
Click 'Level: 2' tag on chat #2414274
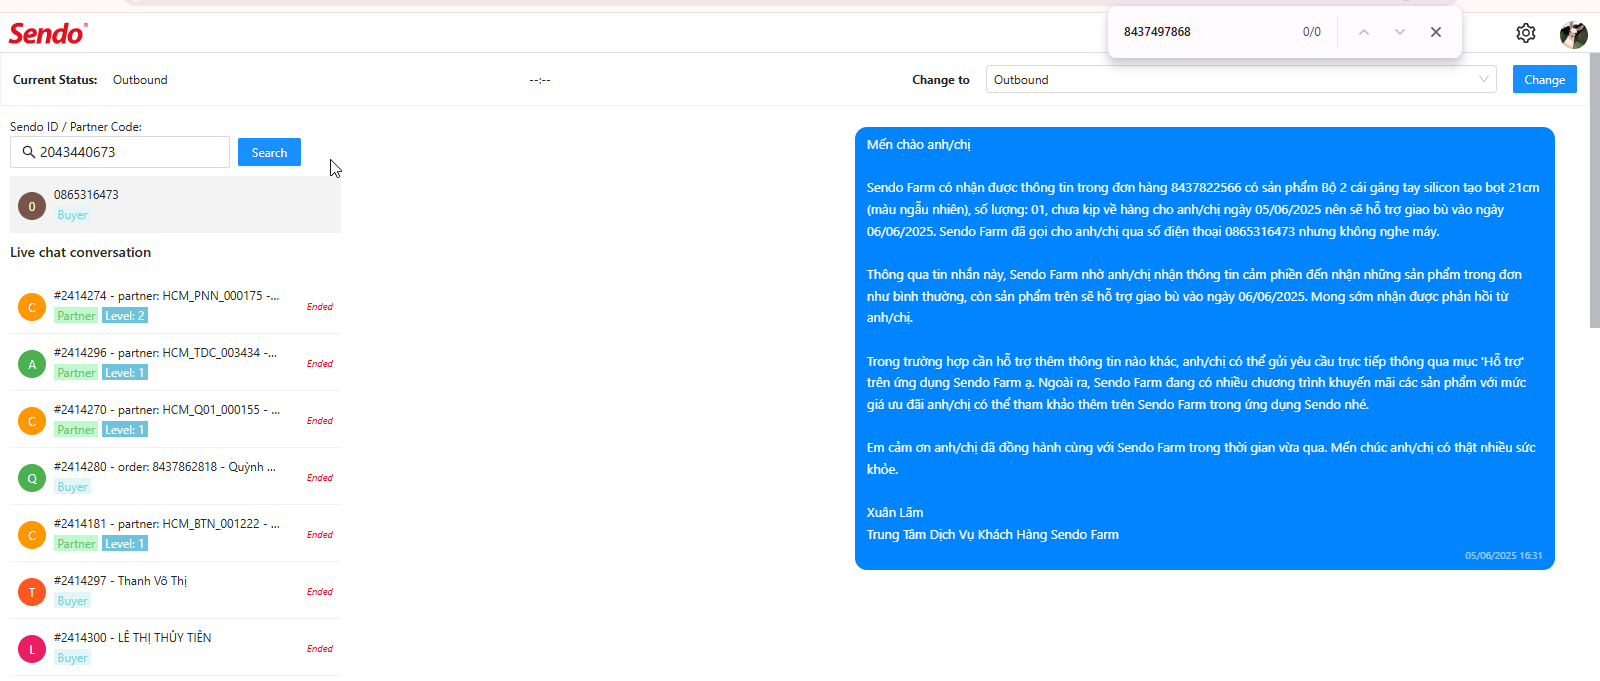click(x=125, y=316)
